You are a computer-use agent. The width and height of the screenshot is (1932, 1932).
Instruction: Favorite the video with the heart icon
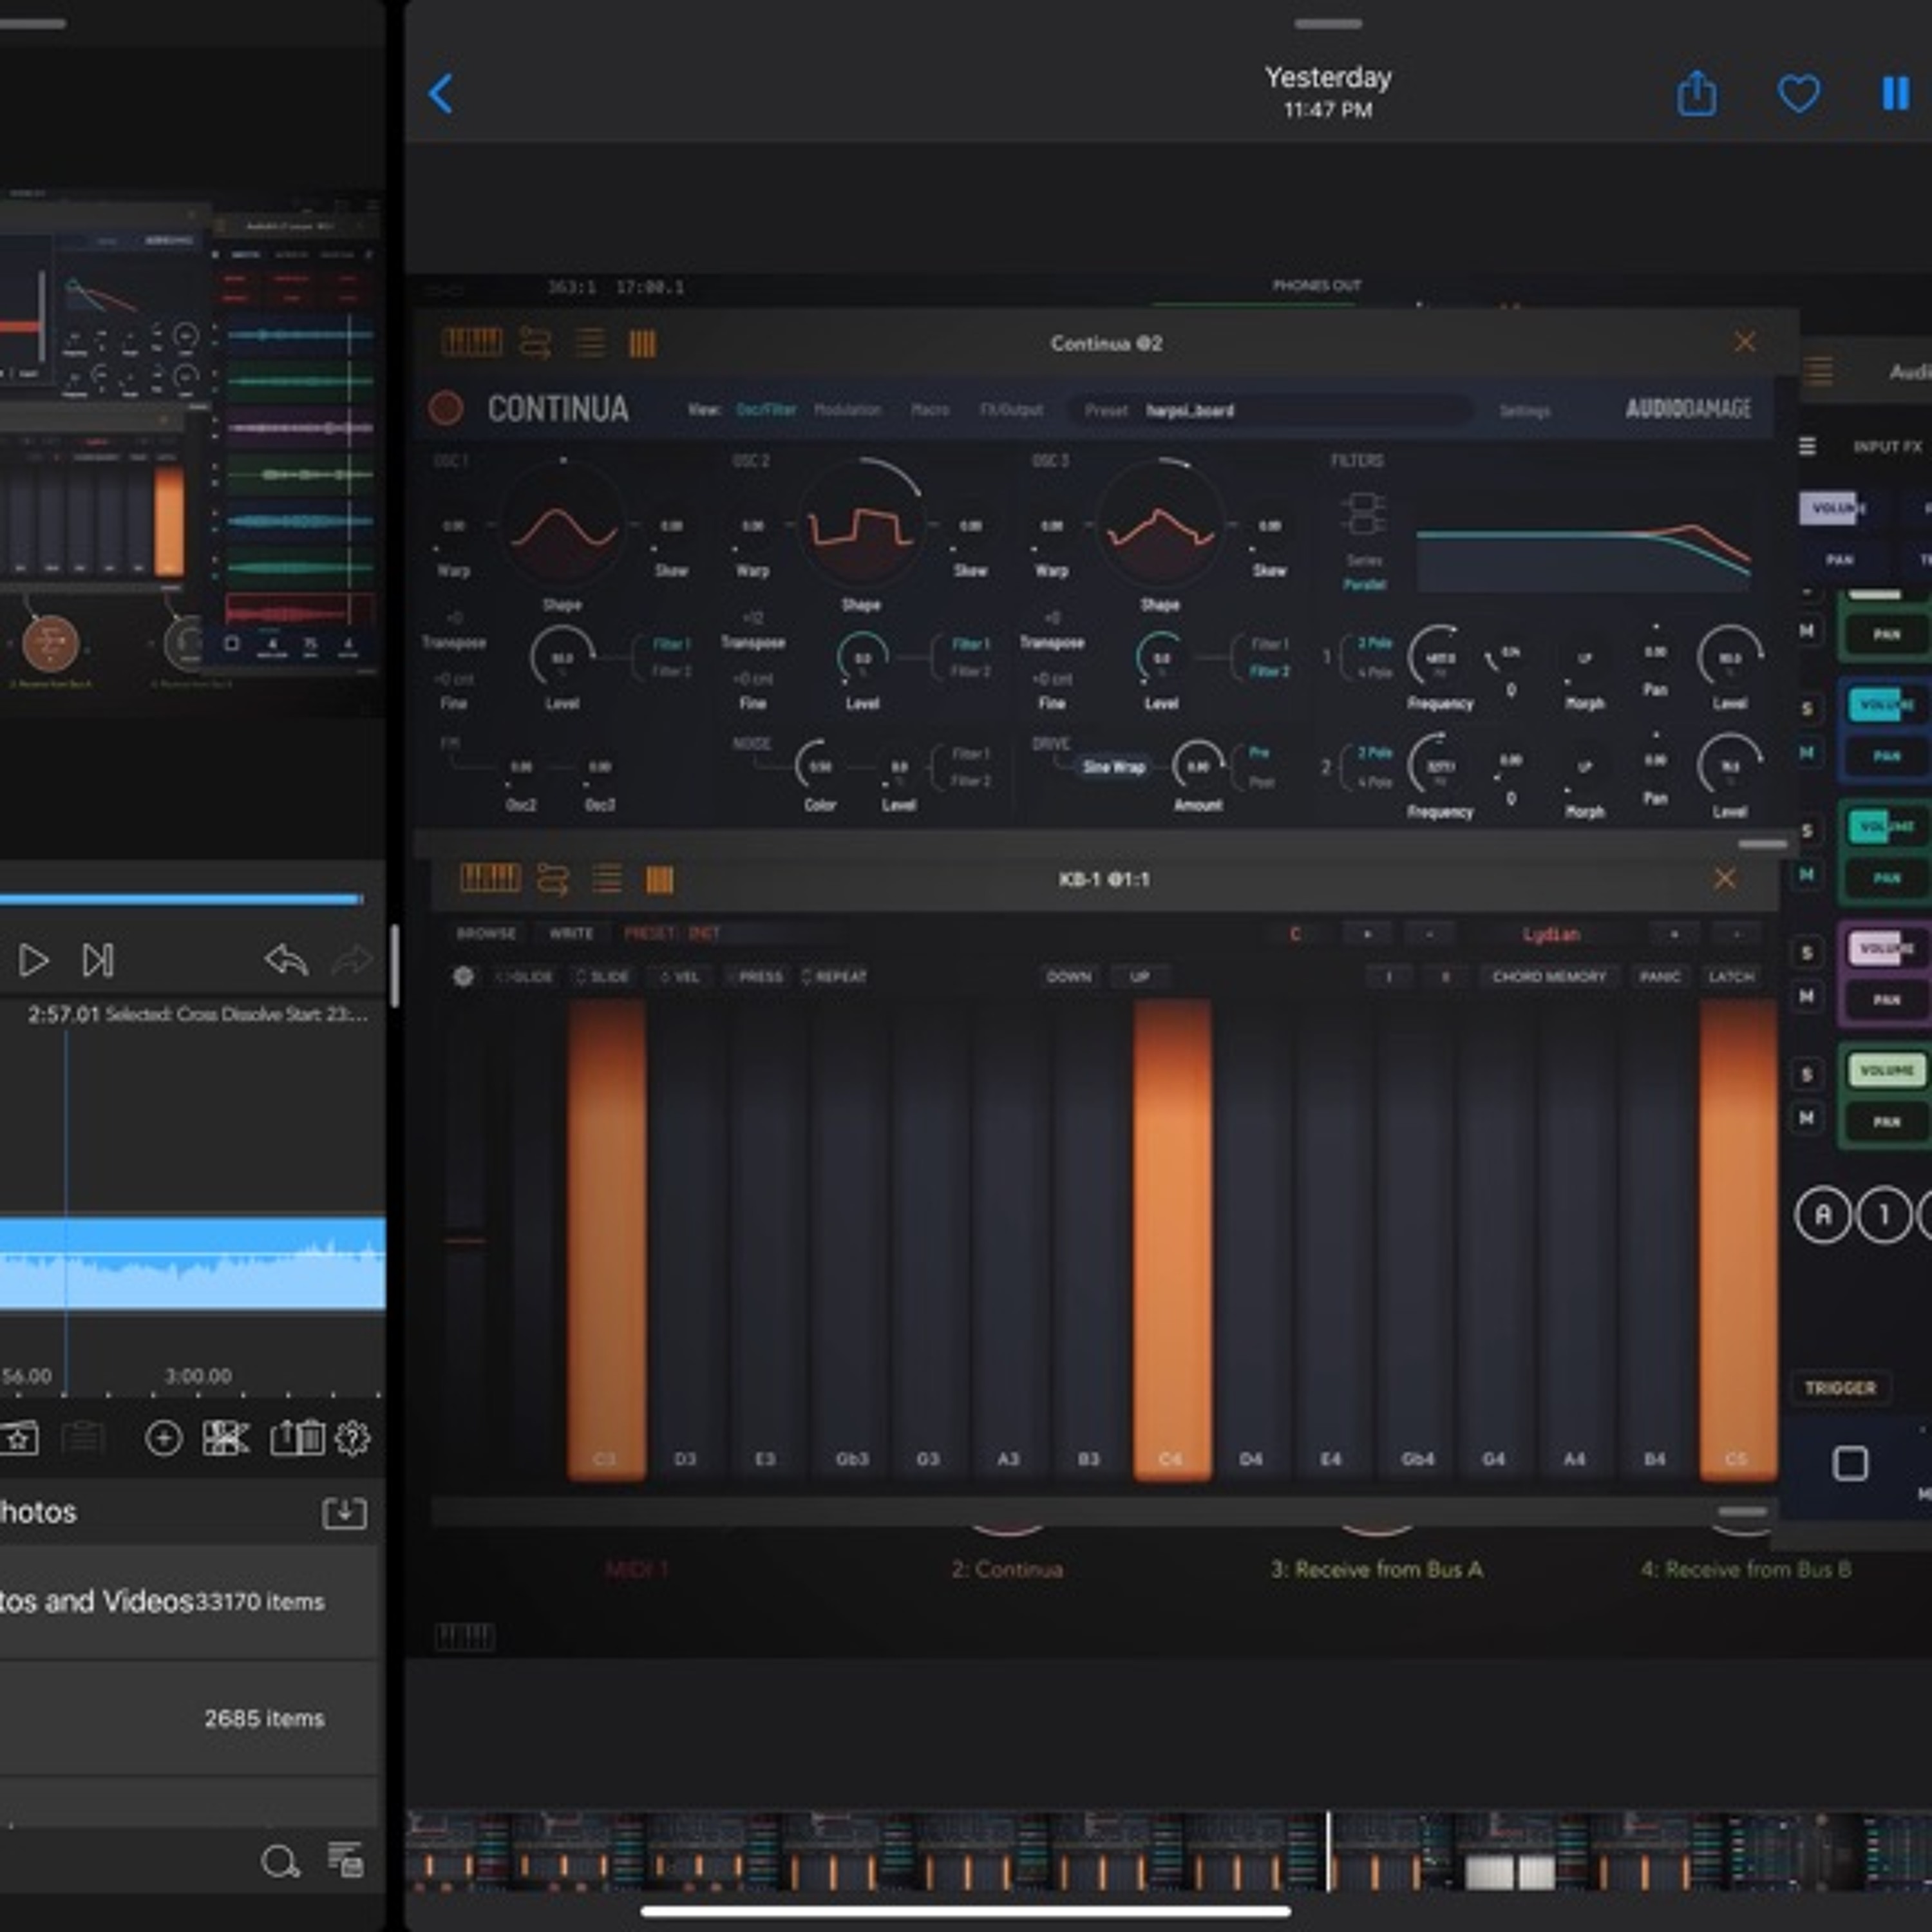(1798, 94)
